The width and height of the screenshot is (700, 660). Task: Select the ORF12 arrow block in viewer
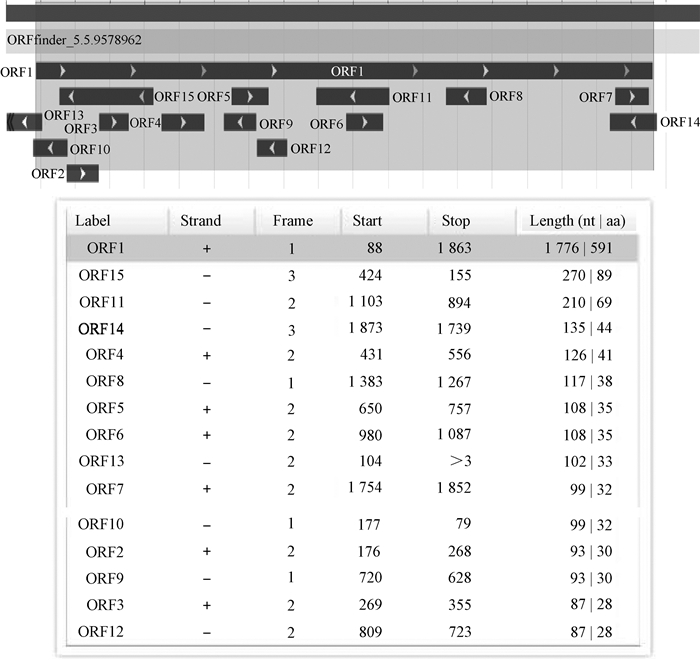pos(271,148)
